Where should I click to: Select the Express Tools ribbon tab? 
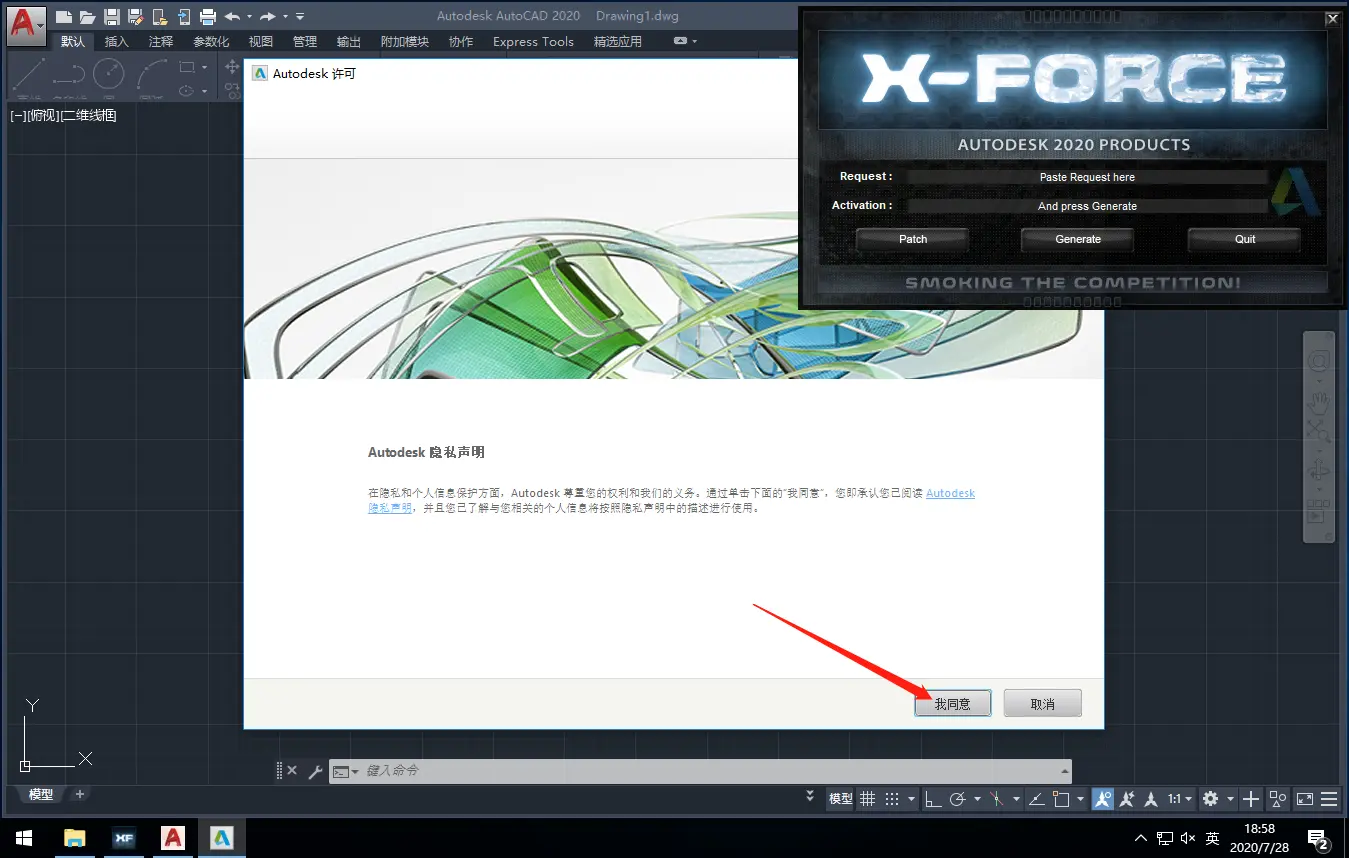(533, 41)
